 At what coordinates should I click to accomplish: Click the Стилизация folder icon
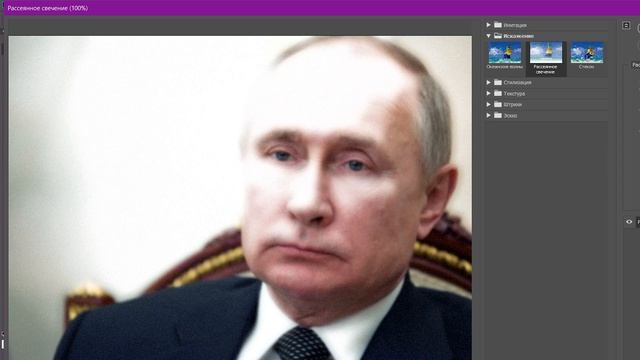498,82
